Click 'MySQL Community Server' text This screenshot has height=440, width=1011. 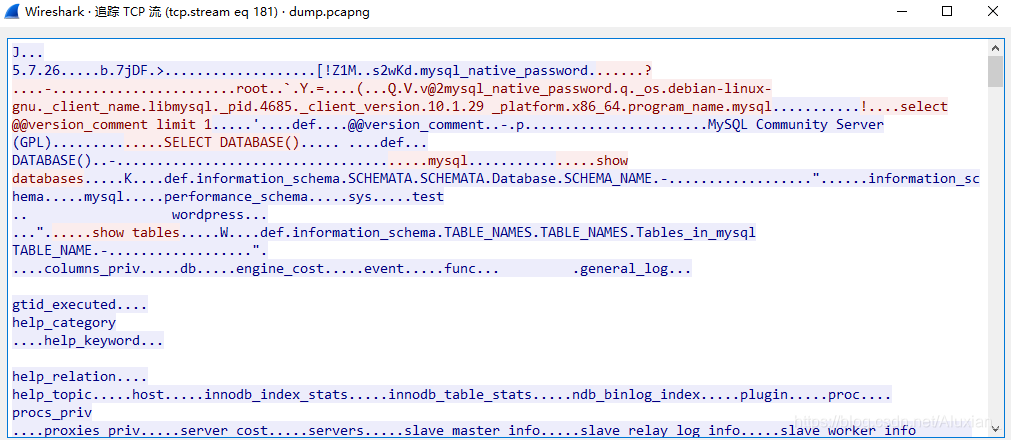pos(796,125)
